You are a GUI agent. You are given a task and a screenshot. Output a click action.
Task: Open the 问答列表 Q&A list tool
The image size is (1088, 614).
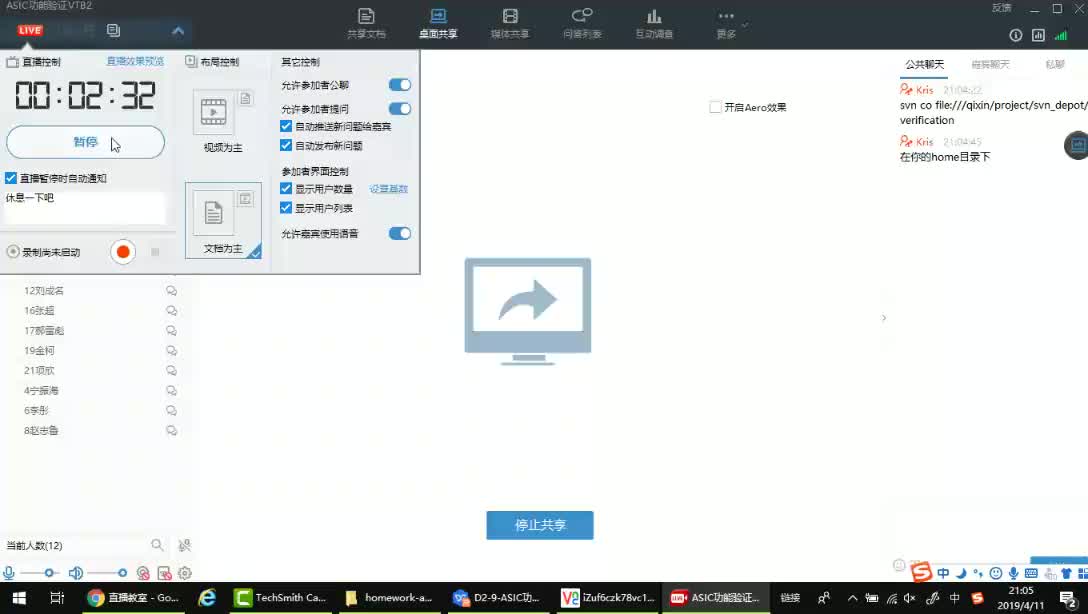582,23
